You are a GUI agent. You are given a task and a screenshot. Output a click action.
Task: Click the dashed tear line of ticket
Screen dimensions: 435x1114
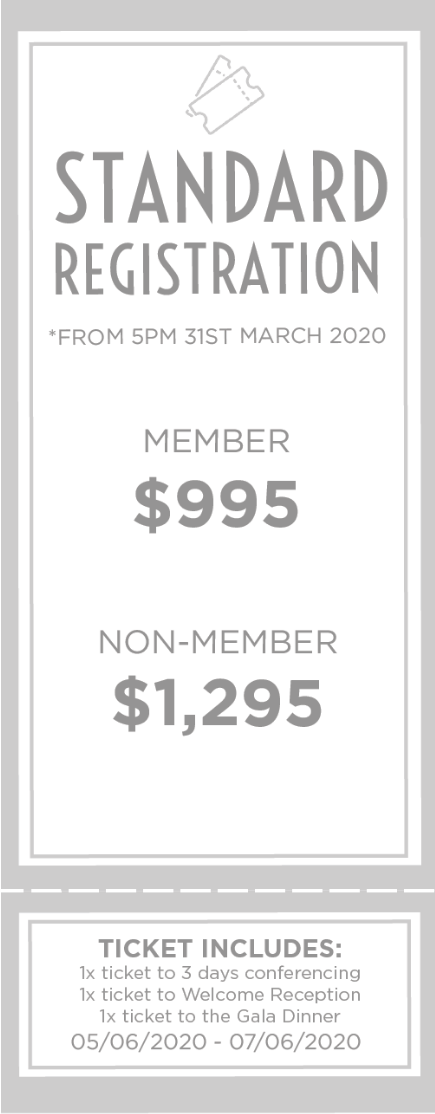[218, 890]
